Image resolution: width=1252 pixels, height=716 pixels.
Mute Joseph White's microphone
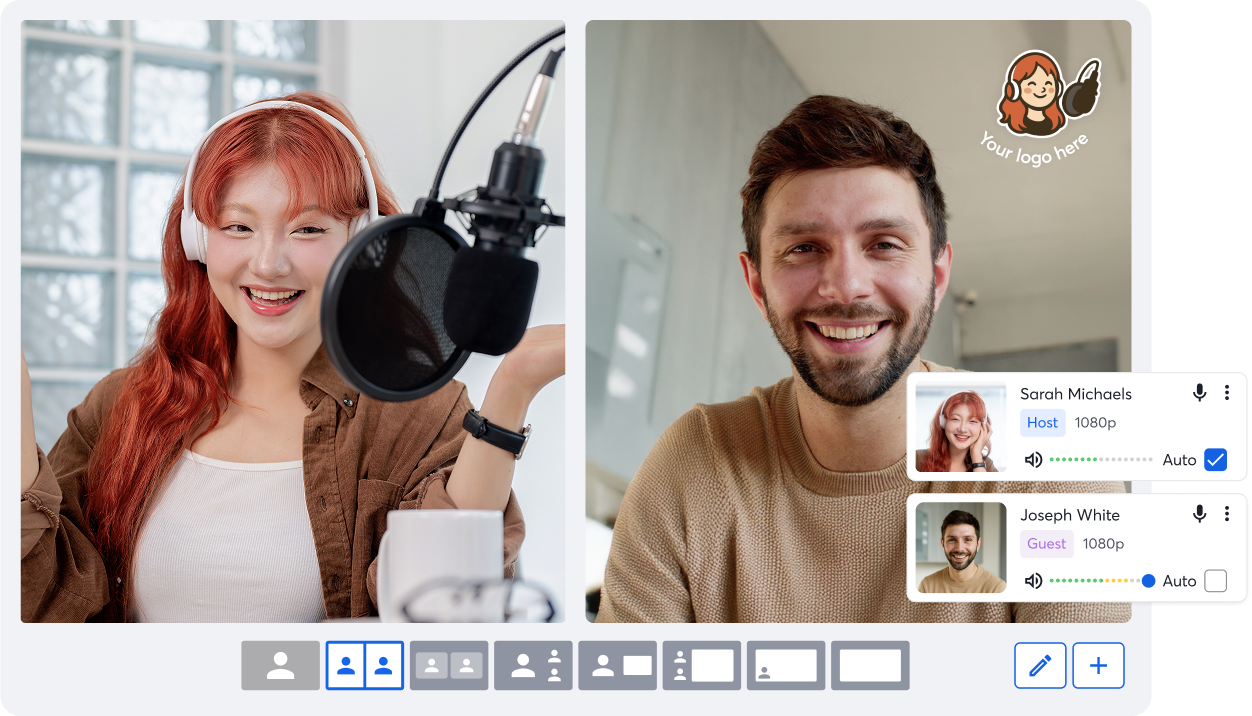[x=1199, y=514]
